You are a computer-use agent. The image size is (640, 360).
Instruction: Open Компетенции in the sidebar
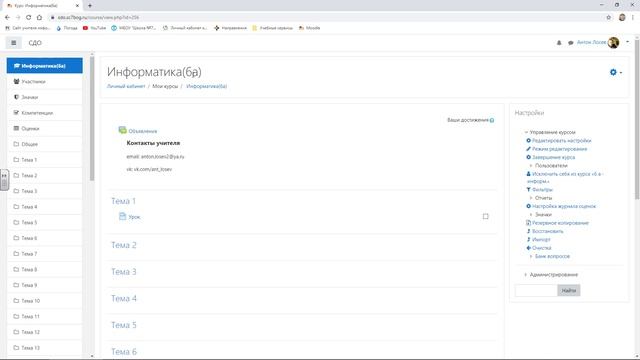point(44,113)
